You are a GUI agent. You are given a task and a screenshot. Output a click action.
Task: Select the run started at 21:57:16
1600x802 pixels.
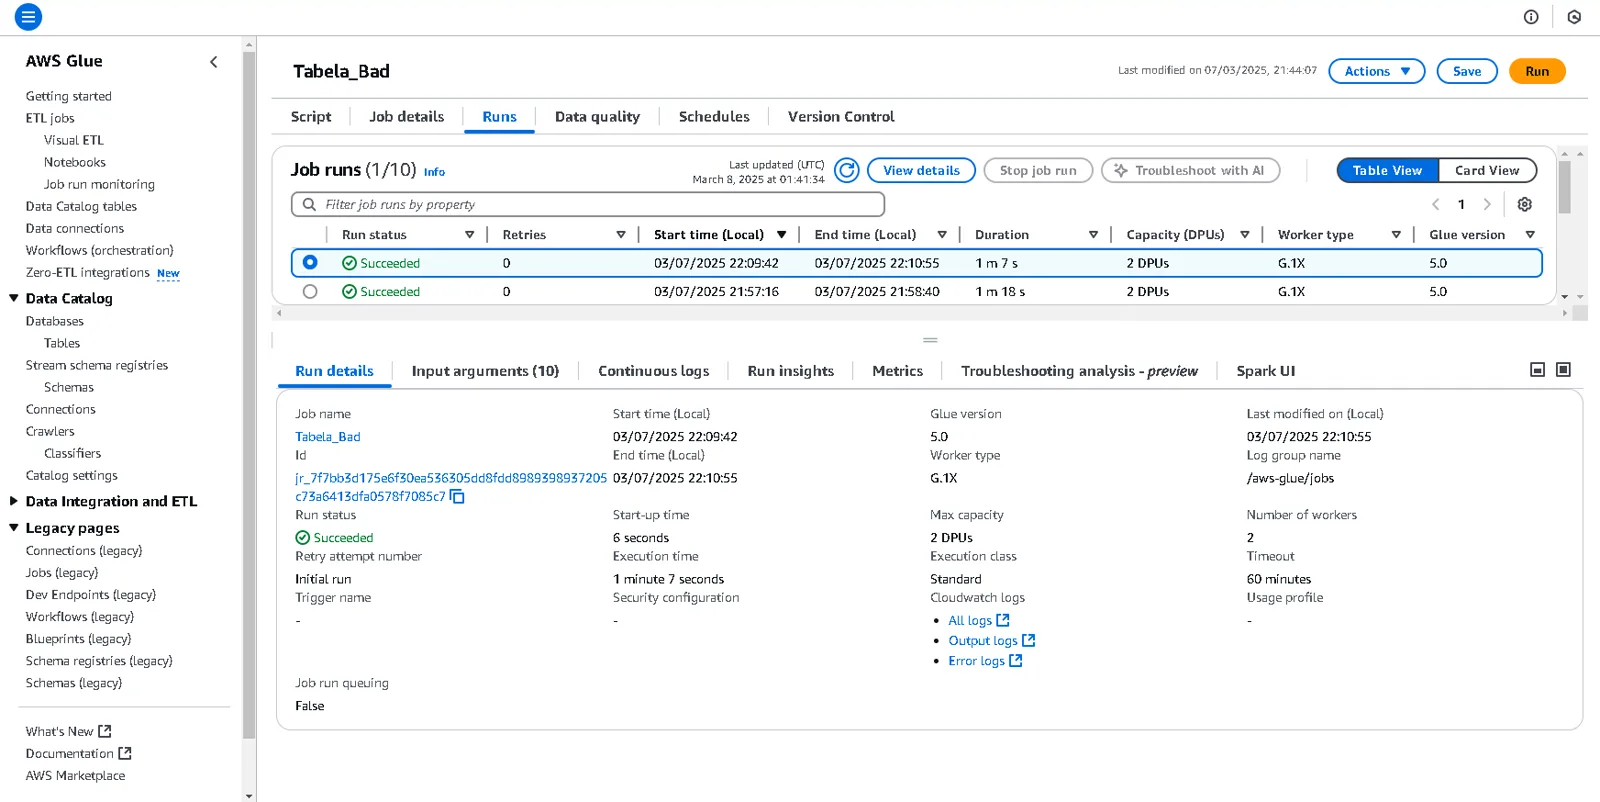click(x=310, y=292)
